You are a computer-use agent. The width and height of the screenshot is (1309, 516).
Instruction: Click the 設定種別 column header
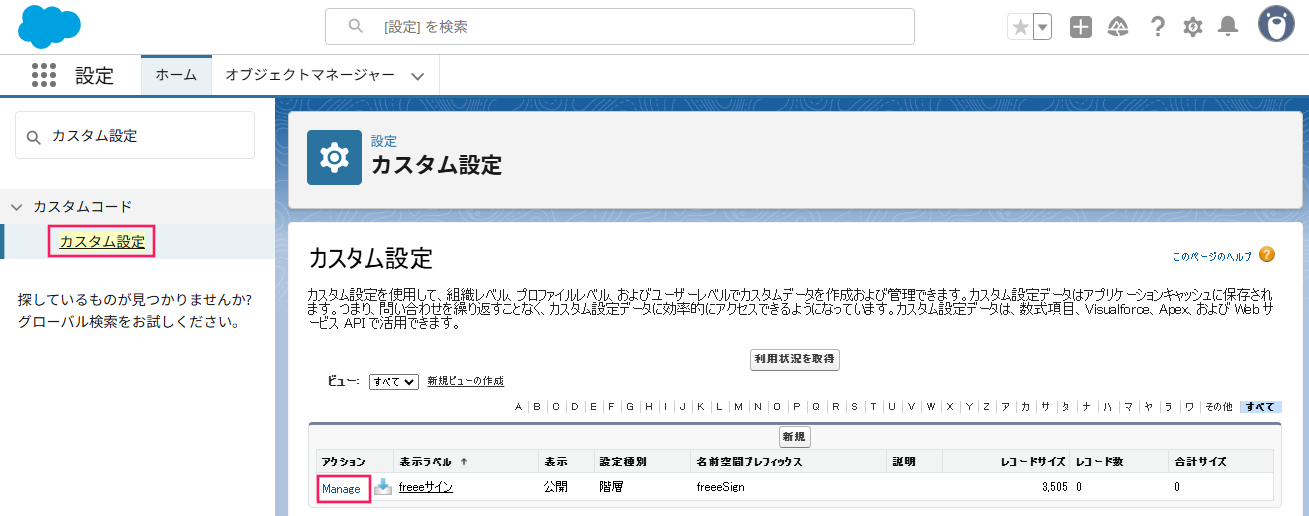[623, 462]
